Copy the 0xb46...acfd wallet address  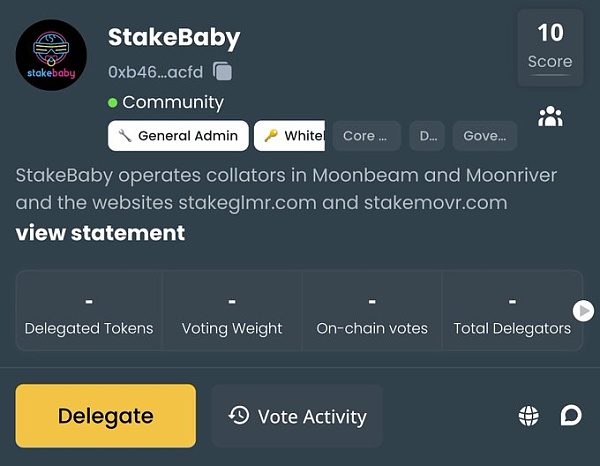223,71
